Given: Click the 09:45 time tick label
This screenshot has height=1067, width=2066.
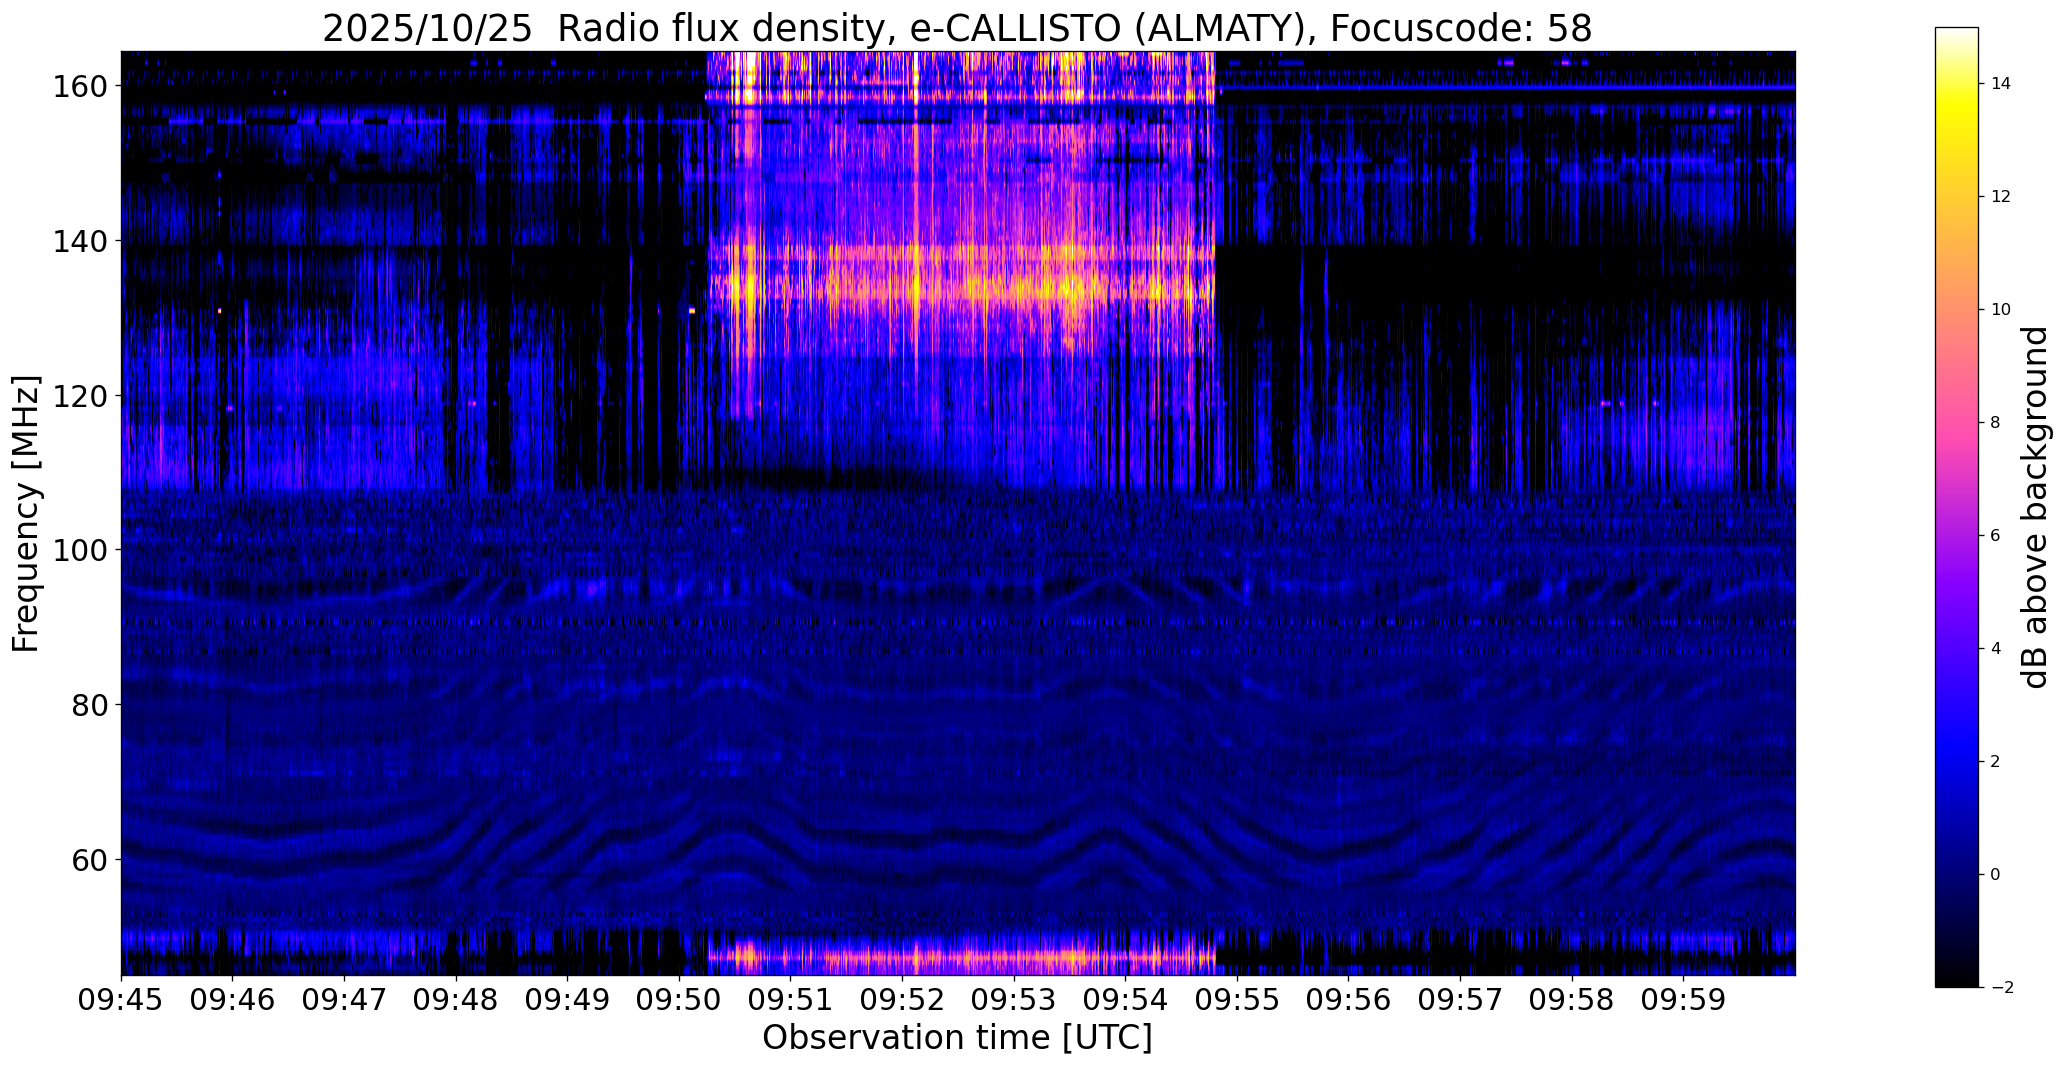Looking at the screenshot, I should pyautogui.click(x=122, y=1000).
